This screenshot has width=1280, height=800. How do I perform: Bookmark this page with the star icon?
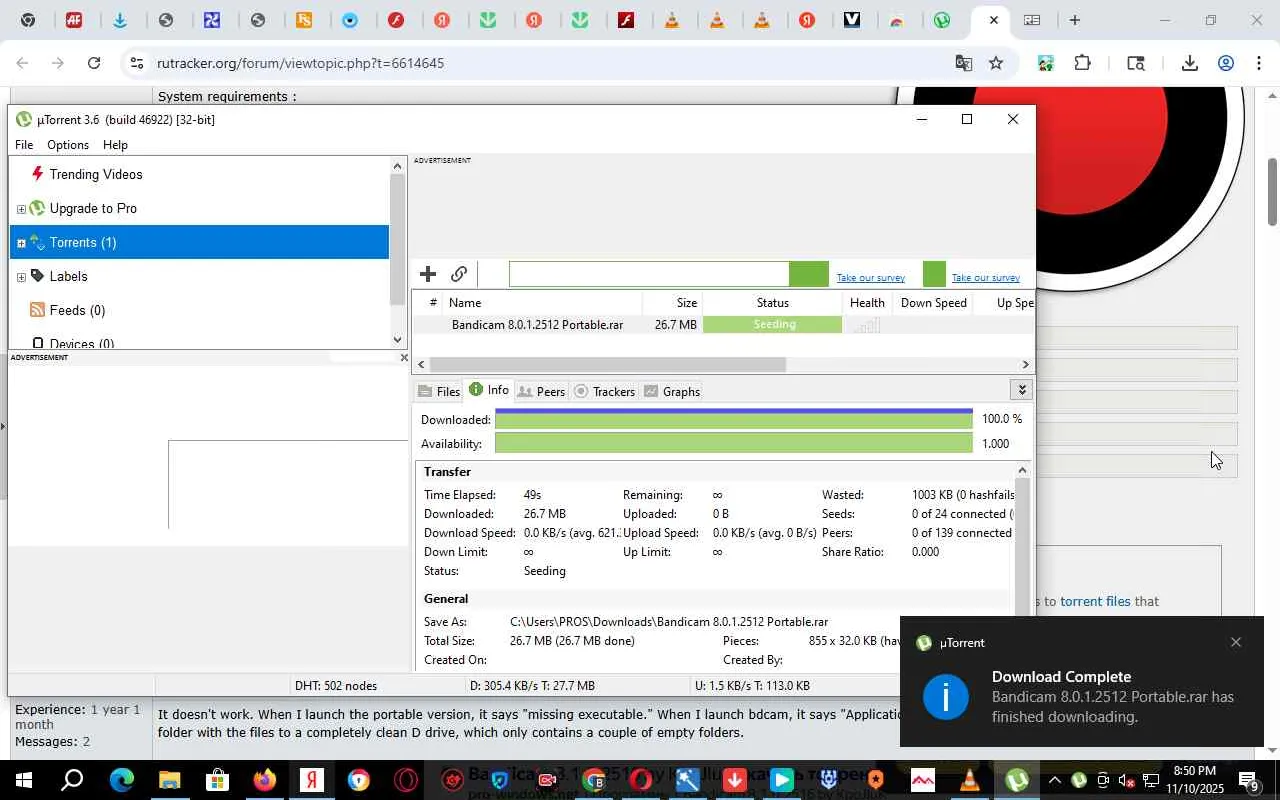click(996, 63)
